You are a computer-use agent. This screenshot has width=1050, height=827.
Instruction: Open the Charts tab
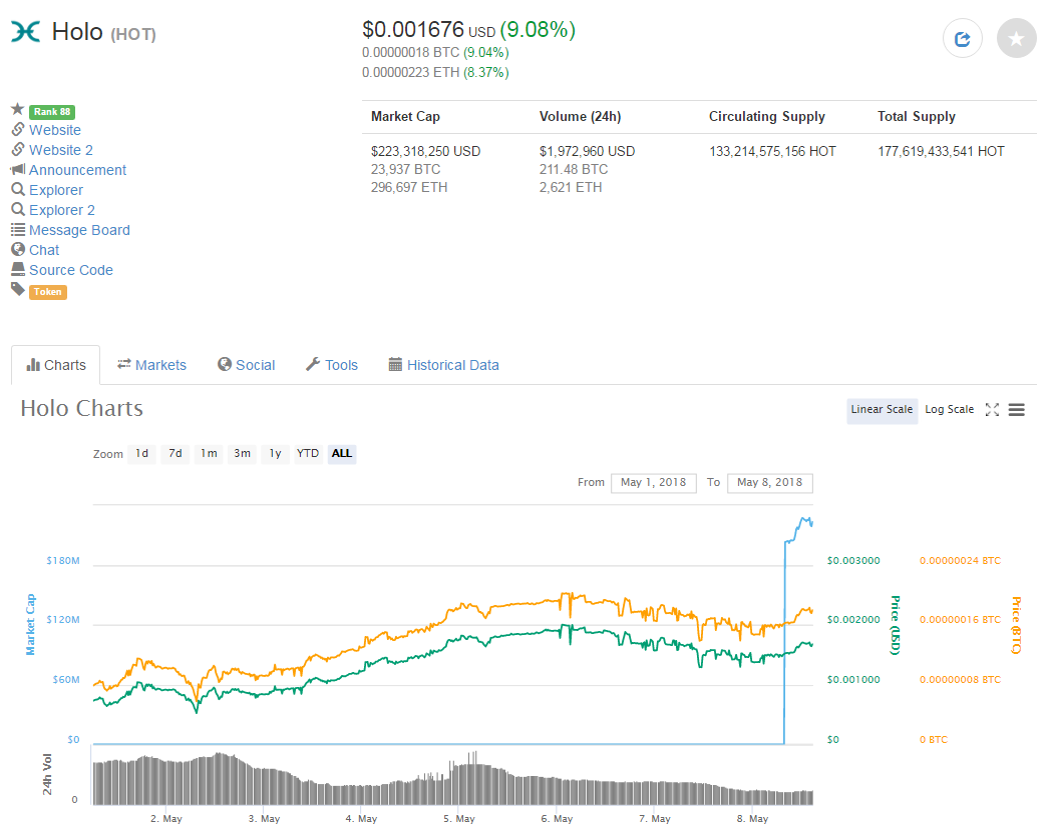pyautogui.click(x=56, y=365)
